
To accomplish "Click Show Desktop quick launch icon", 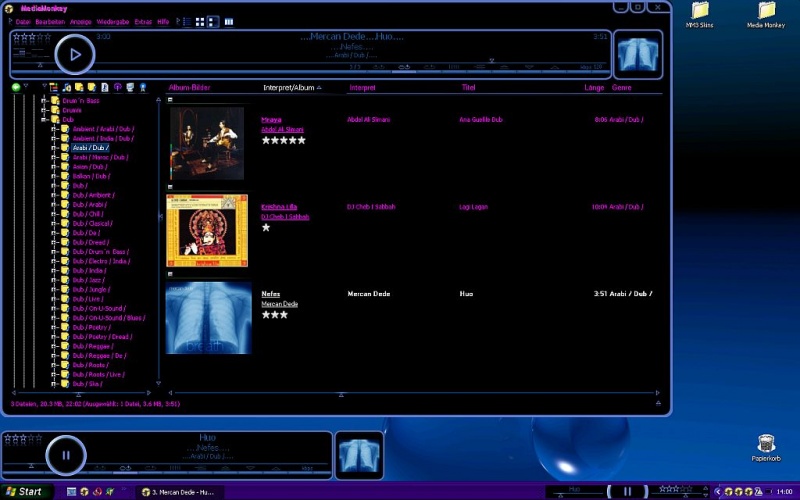I will [x=71, y=492].
